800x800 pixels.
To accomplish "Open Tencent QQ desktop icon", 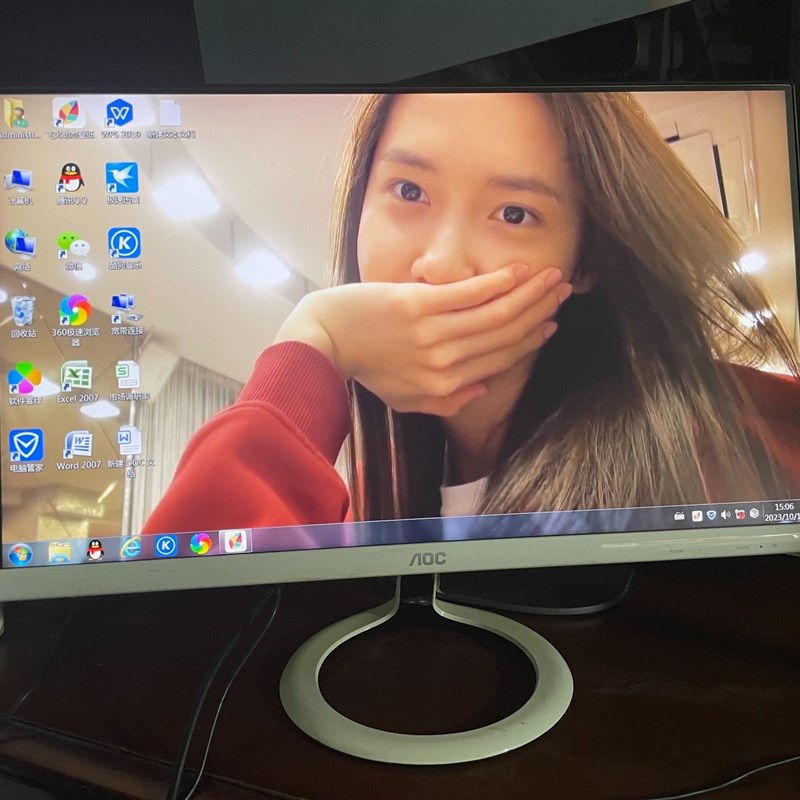I will point(70,177).
